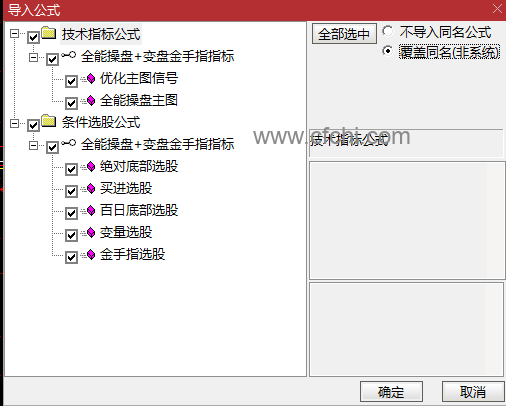
Task: Collapse the 条件选股公式 tree node
Action: (x=14, y=124)
